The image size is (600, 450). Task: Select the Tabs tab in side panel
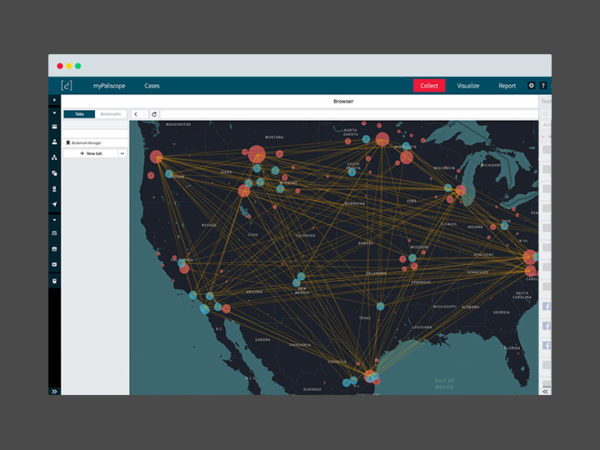coord(79,114)
